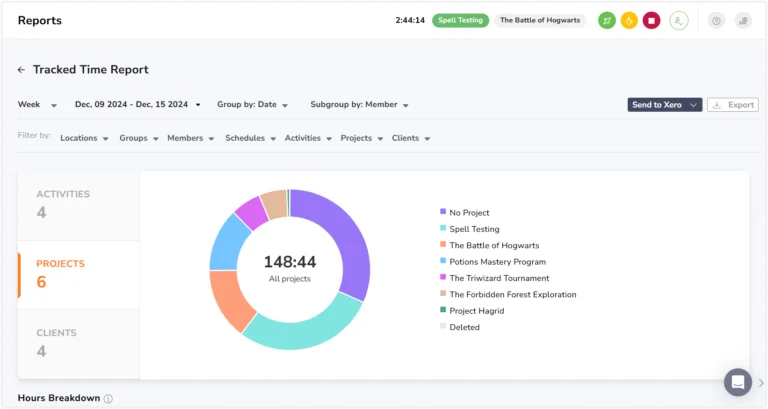Click the Spell Testing teal legend swatch
The width and height of the screenshot is (768, 409).
tap(443, 228)
